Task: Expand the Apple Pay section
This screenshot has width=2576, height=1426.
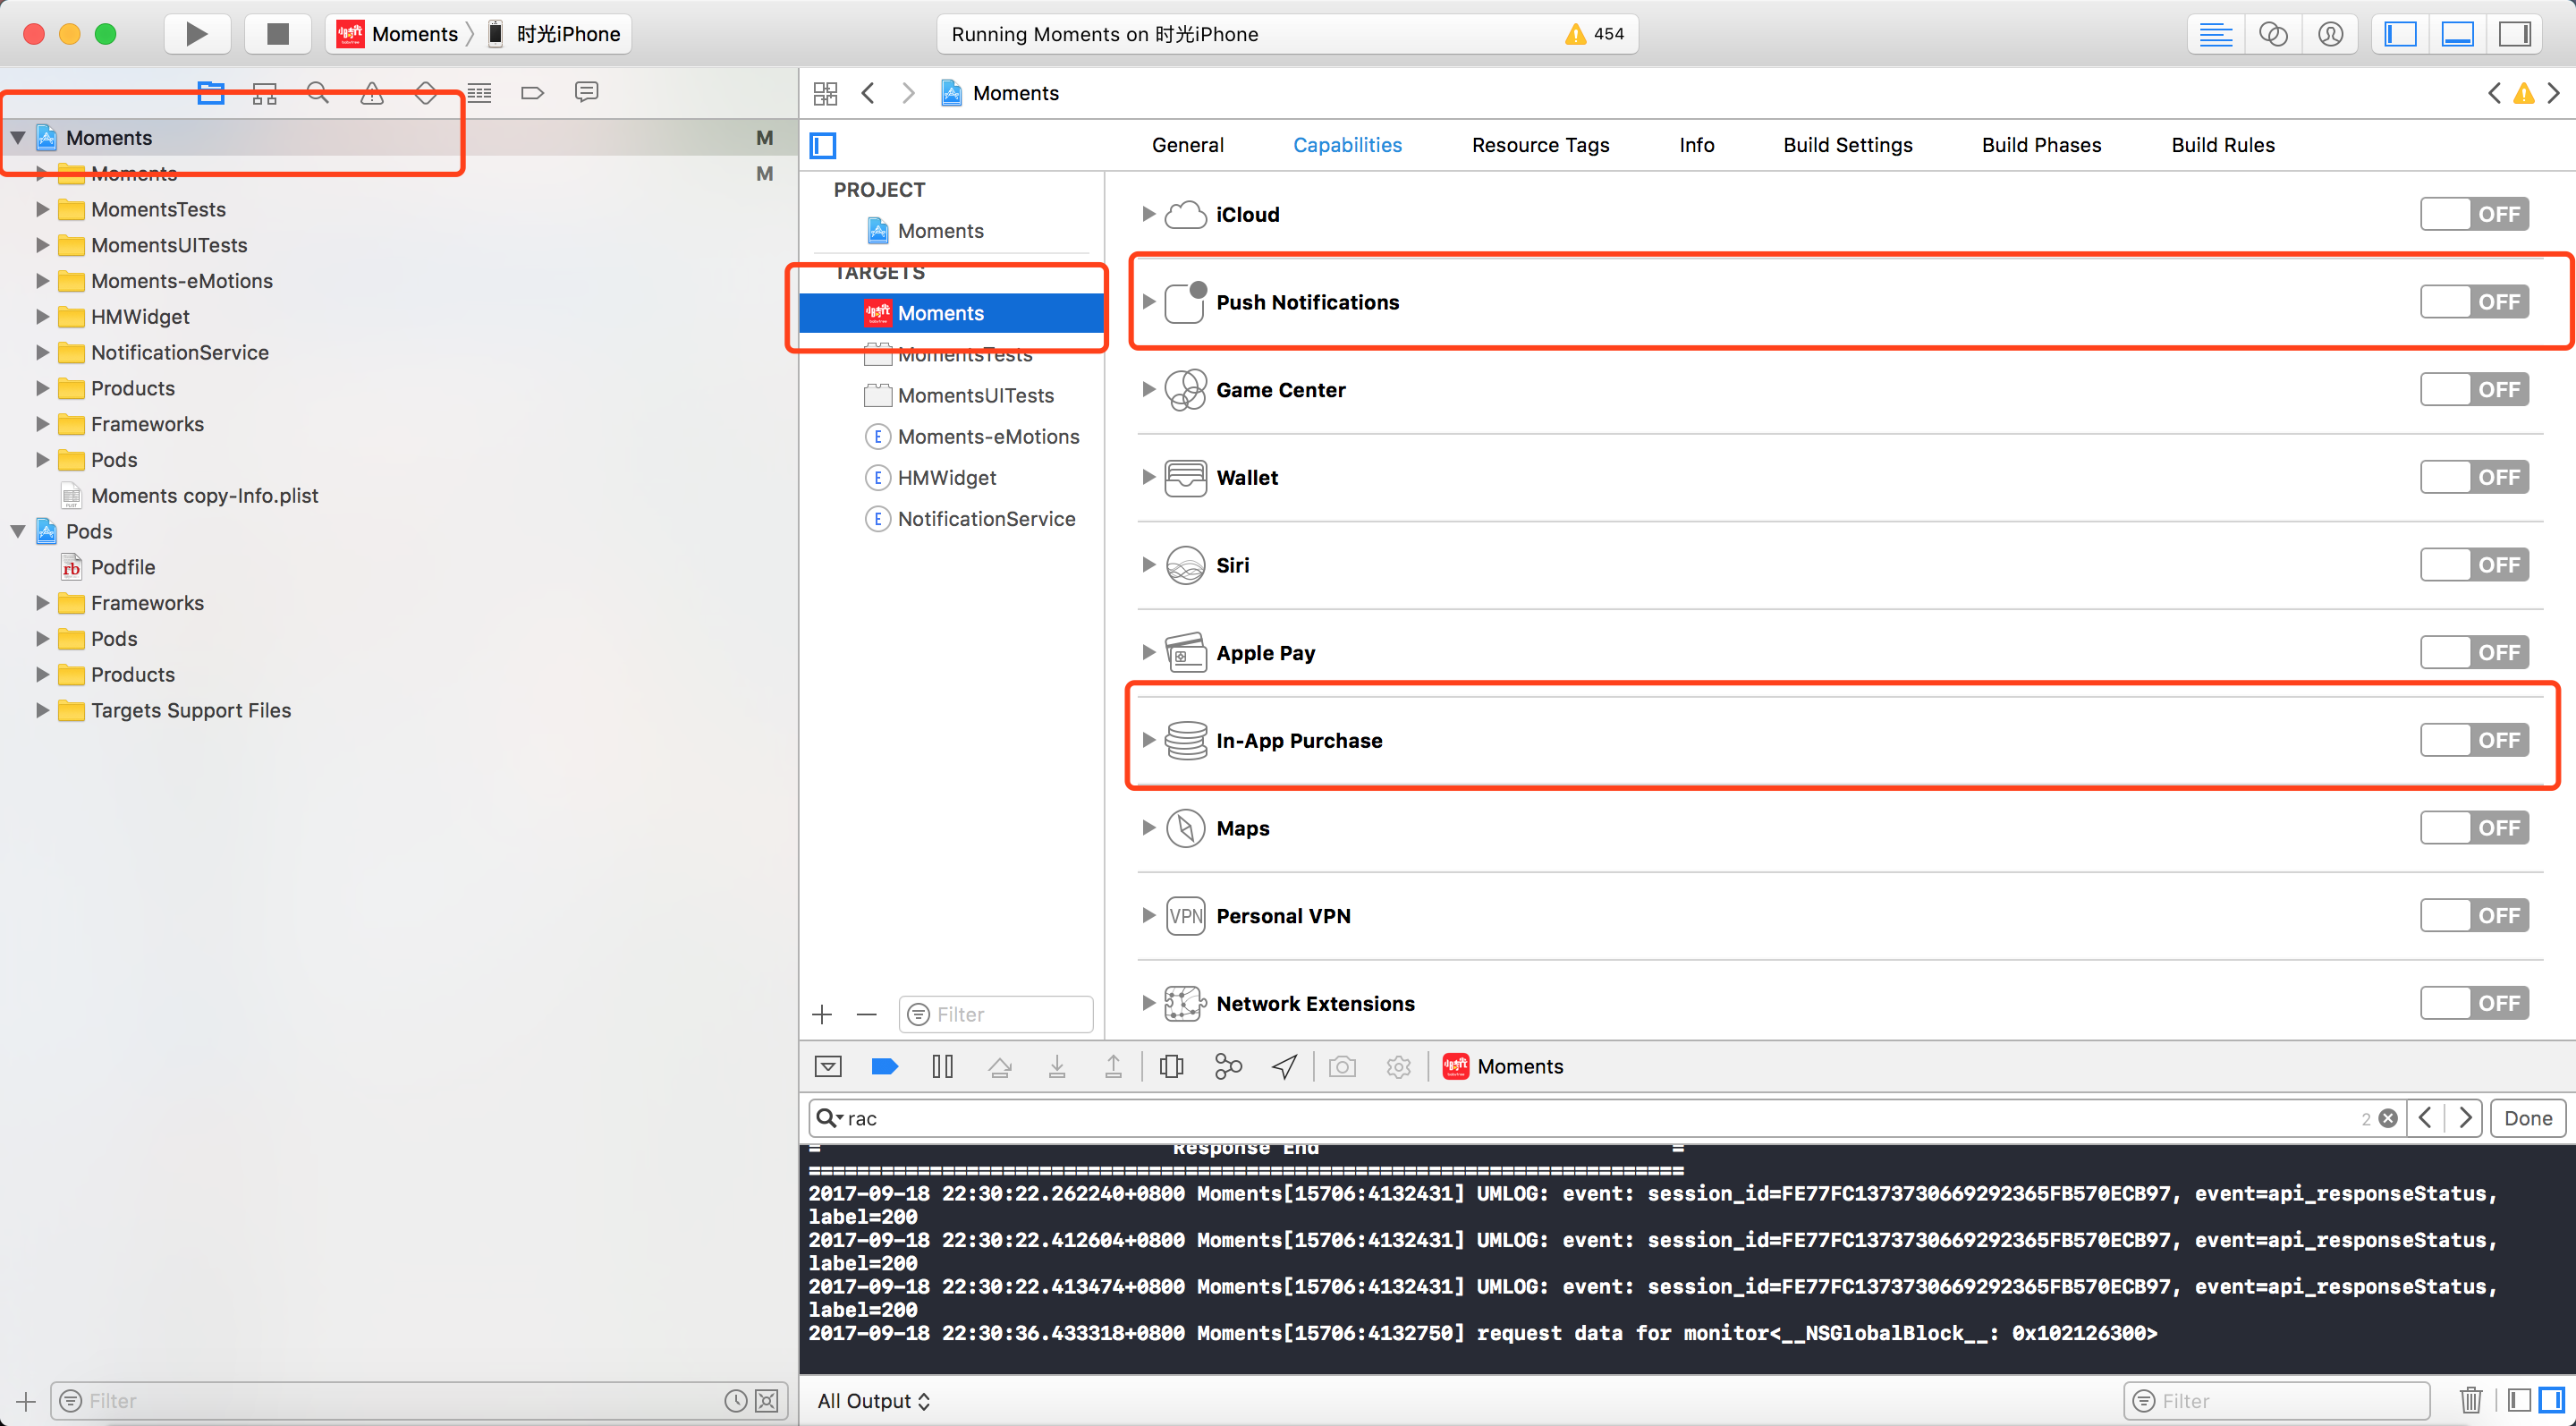Action: pyautogui.click(x=1148, y=653)
